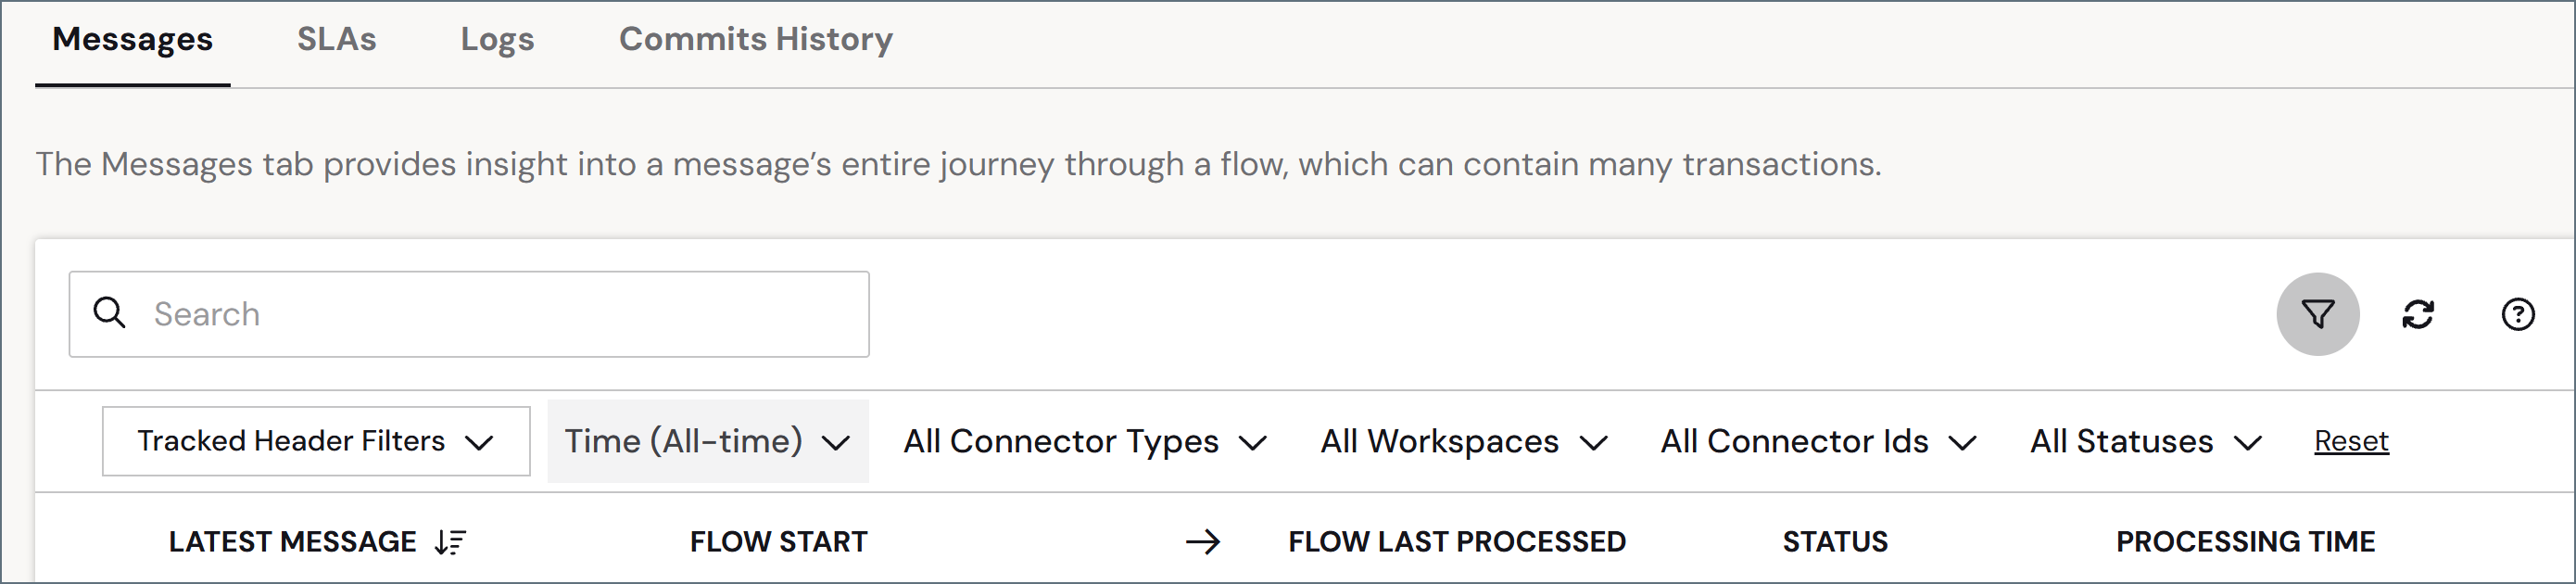This screenshot has height=584, width=2576.
Task: Click the Processing Time column header
Action: click(x=2245, y=542)
